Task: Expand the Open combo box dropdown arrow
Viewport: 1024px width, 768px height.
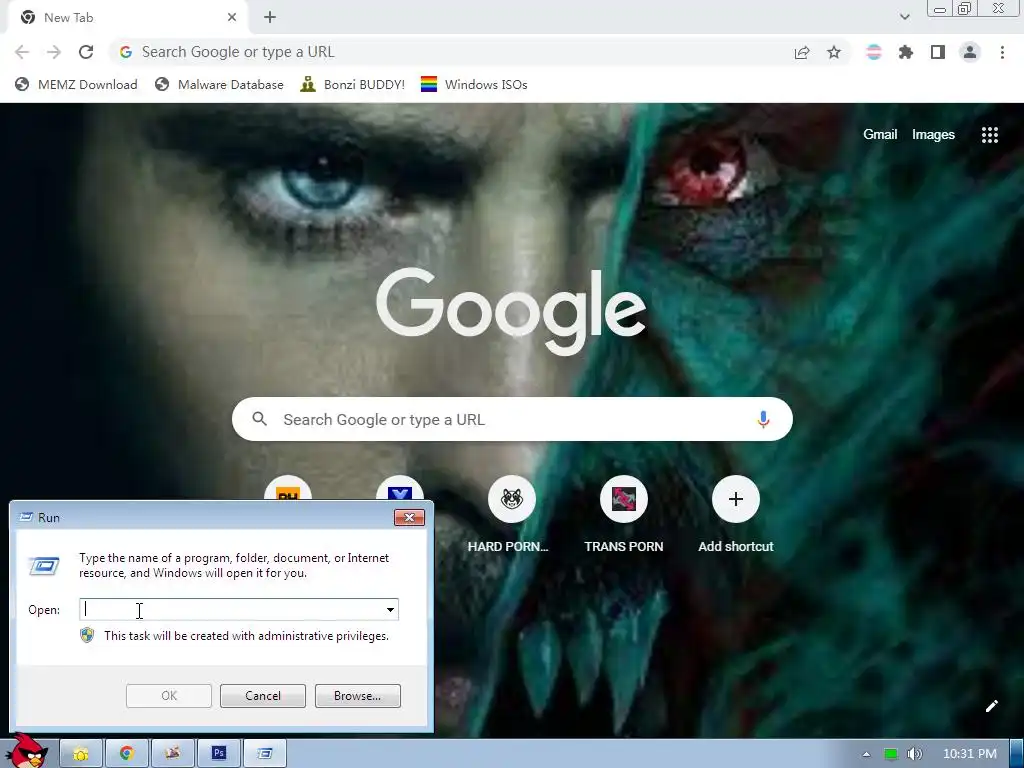Action: tap(390, 609)
